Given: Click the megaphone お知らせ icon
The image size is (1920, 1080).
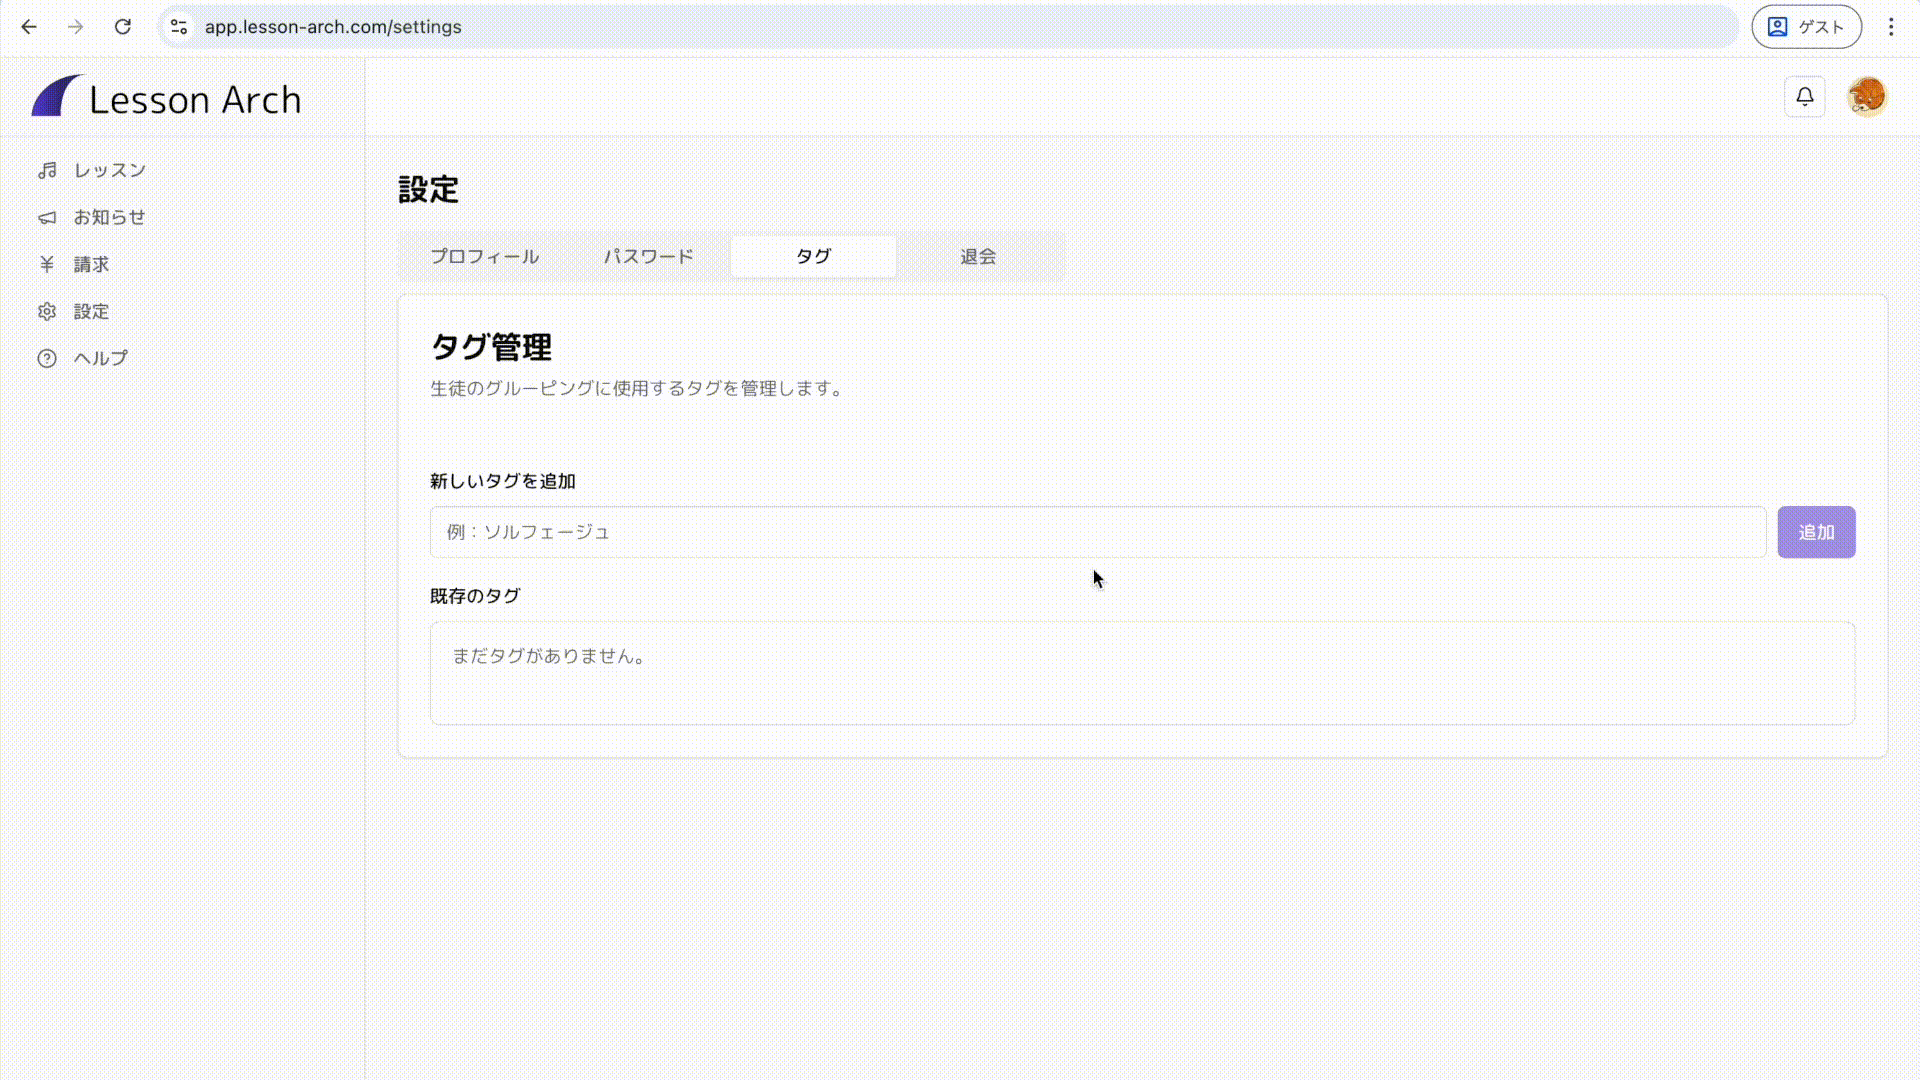Looking at the screenshot, I should (47, 218).
